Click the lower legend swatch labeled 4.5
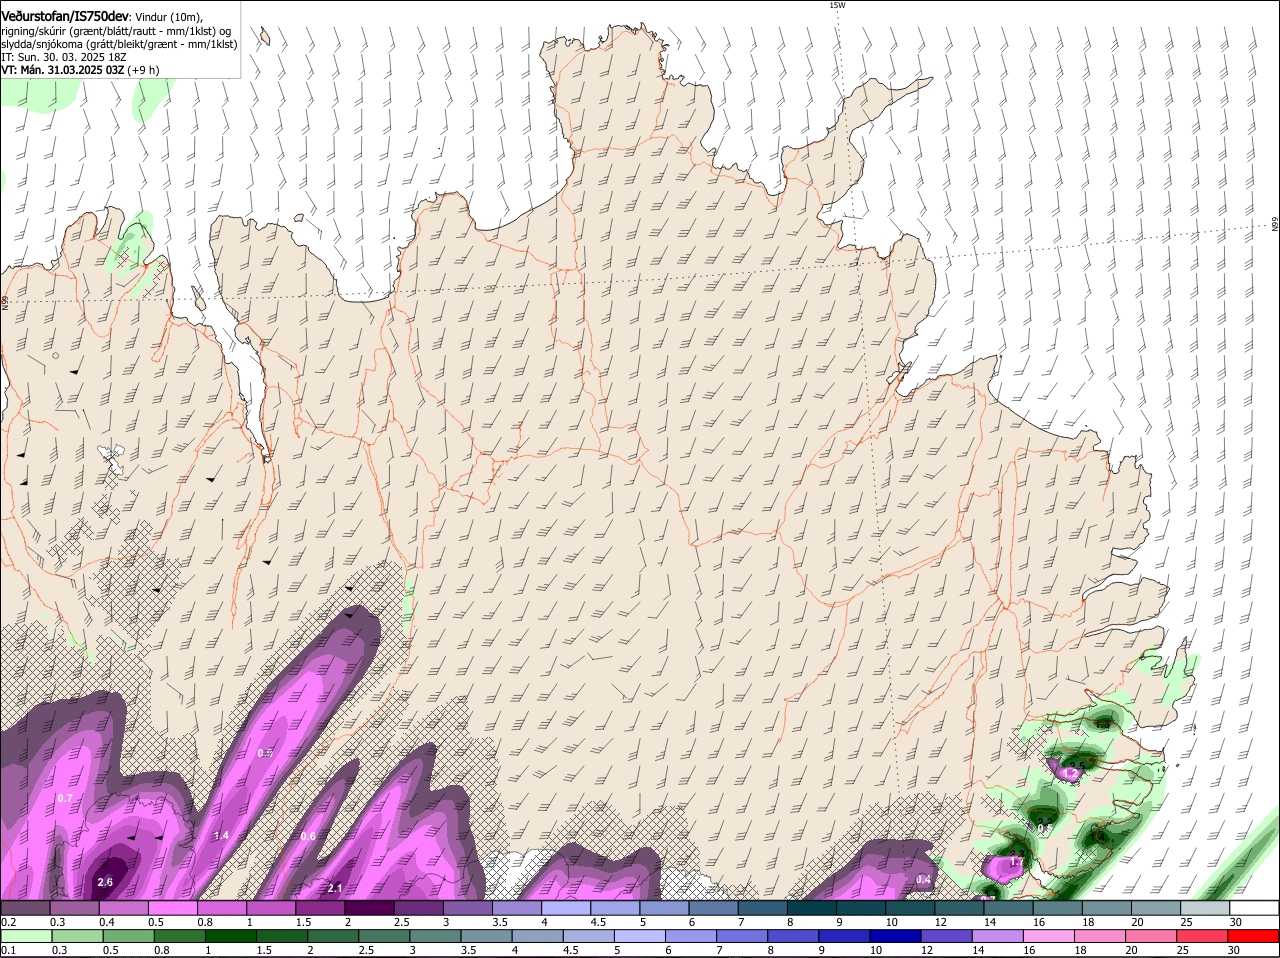1280x958 pixels. 590,936
